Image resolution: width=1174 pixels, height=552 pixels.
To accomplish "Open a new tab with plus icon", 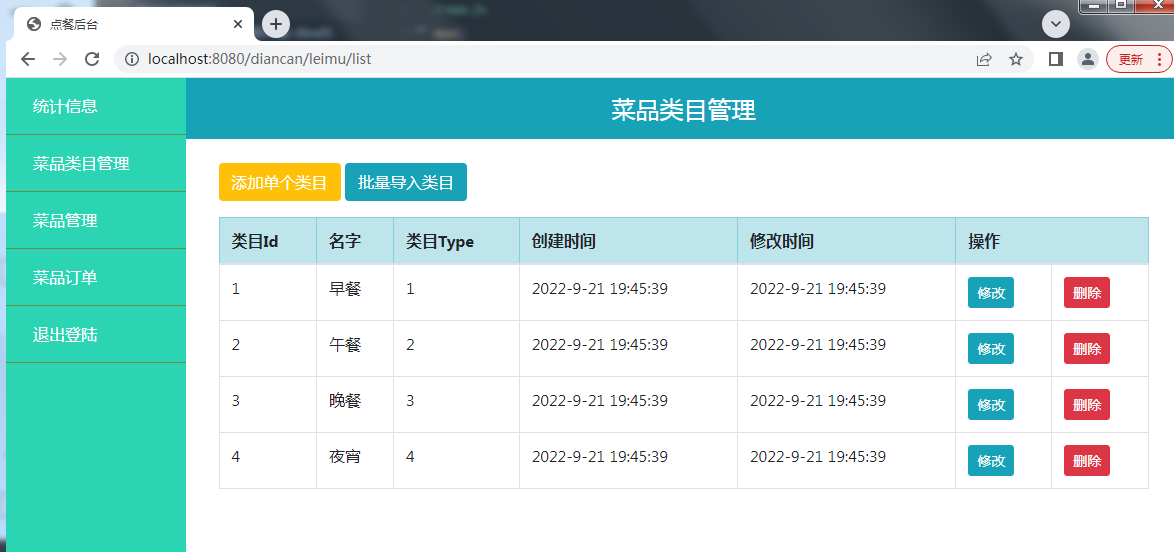I will [x=276, y=23].
